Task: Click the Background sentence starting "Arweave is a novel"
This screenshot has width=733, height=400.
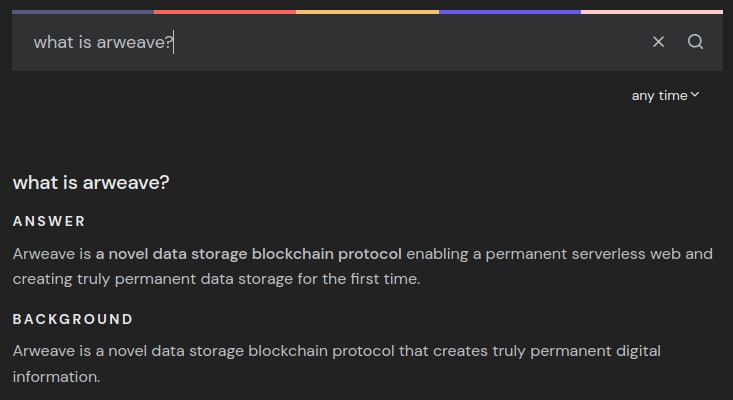Action: point(336,352)
